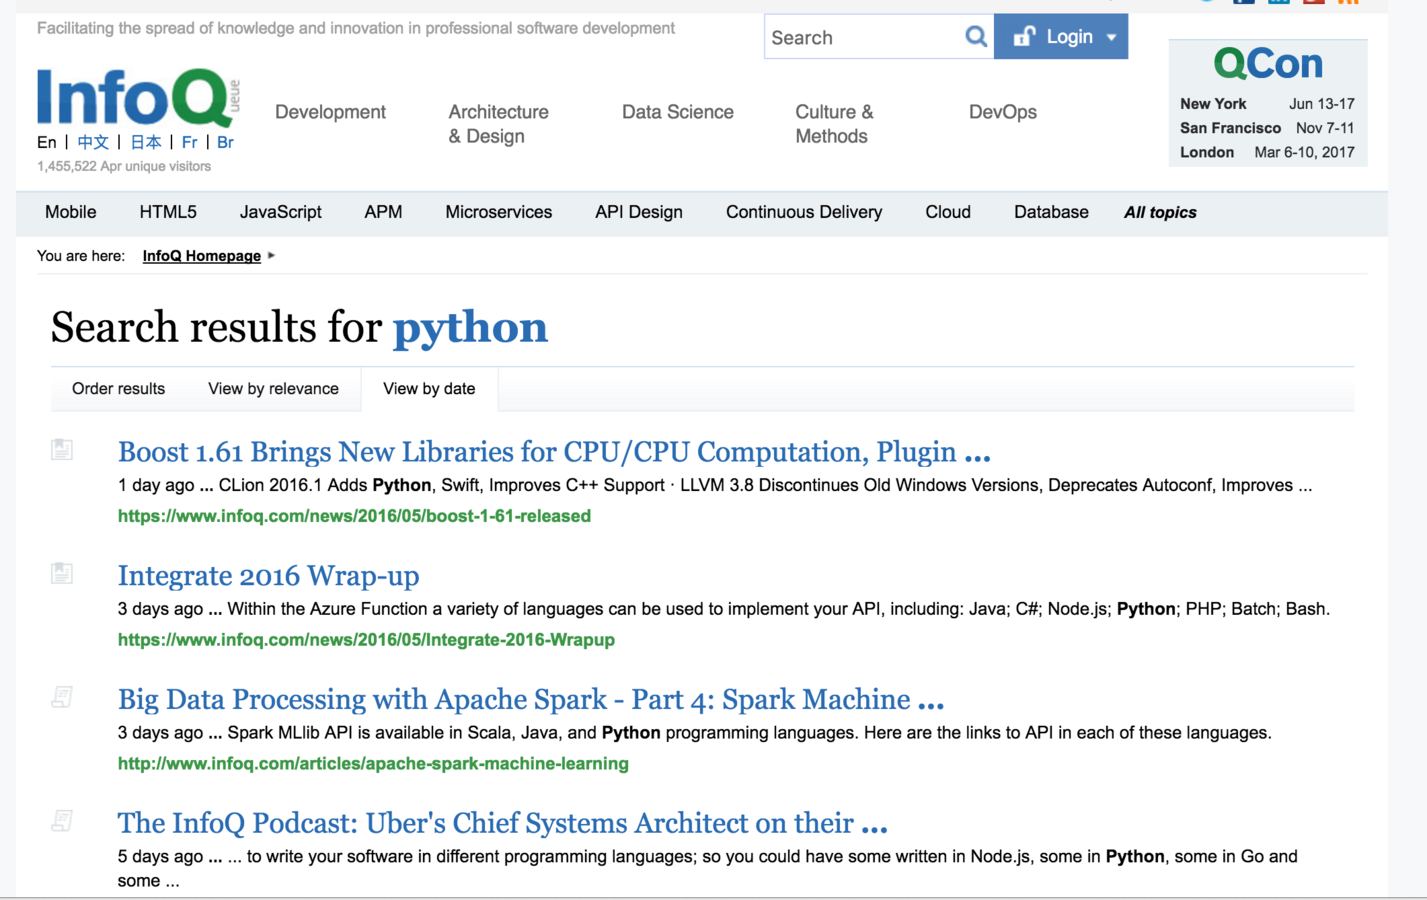Open Architecture & Design menu
Viewport: 1427px width, 900px height.
[498, 124]
